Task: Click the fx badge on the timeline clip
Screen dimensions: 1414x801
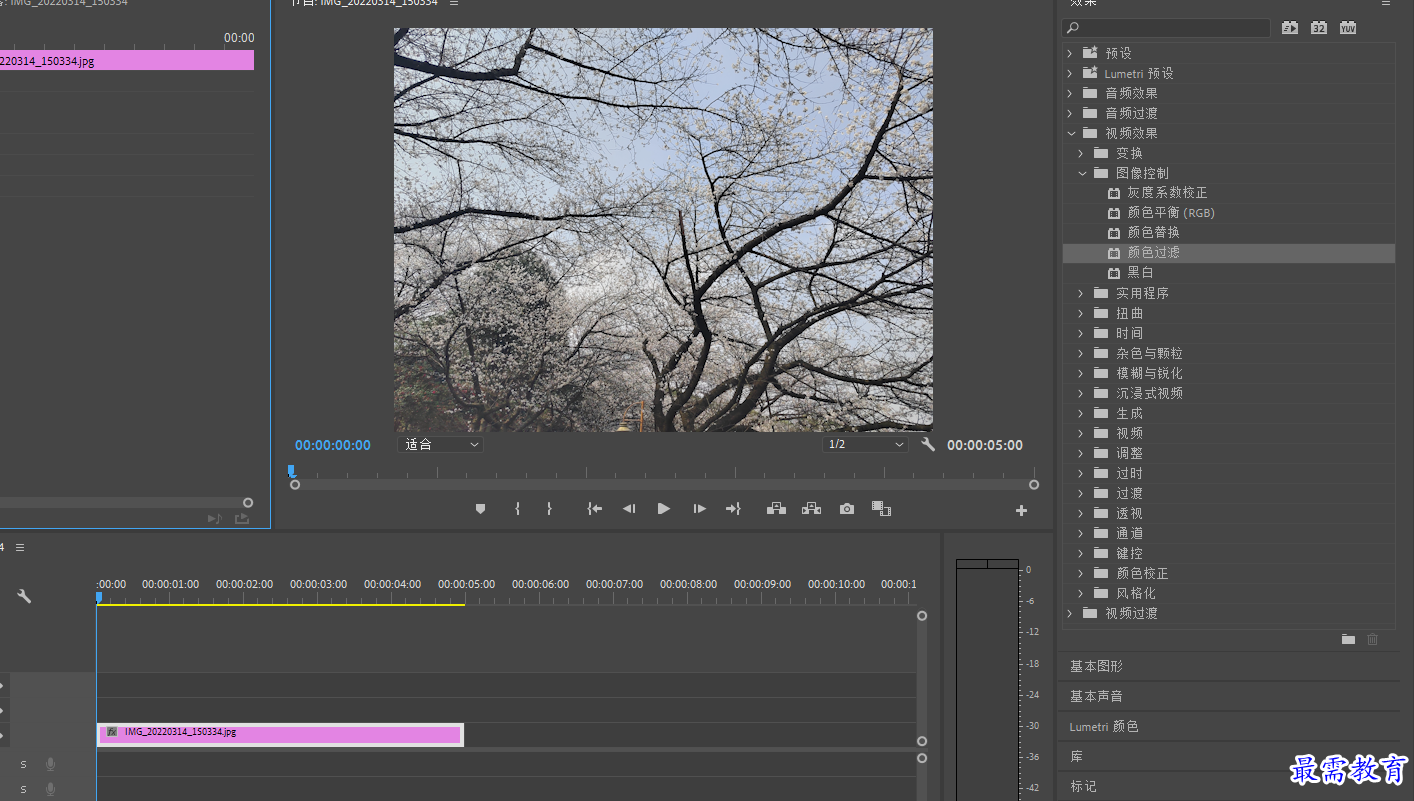Action: (x=112, y=732)
